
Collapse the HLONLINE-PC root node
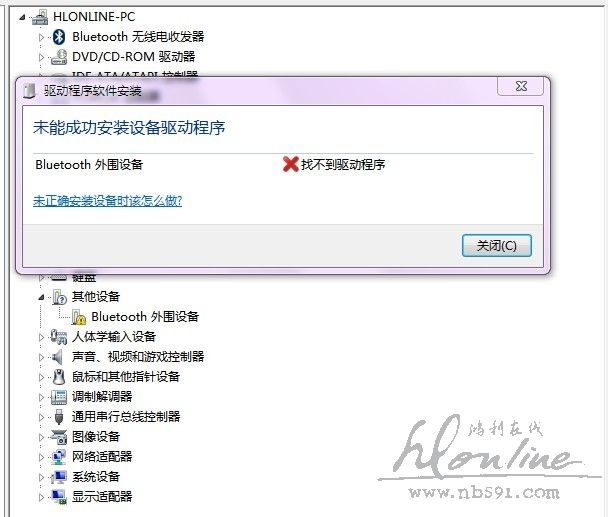tap(22, 17)
